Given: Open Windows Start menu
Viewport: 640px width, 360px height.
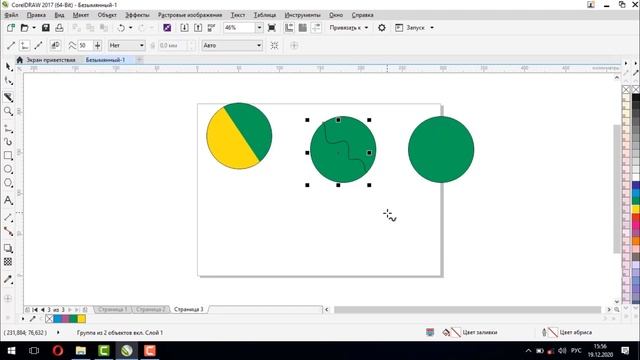Looking at the screenshot, I should click(x=11, y=351).
